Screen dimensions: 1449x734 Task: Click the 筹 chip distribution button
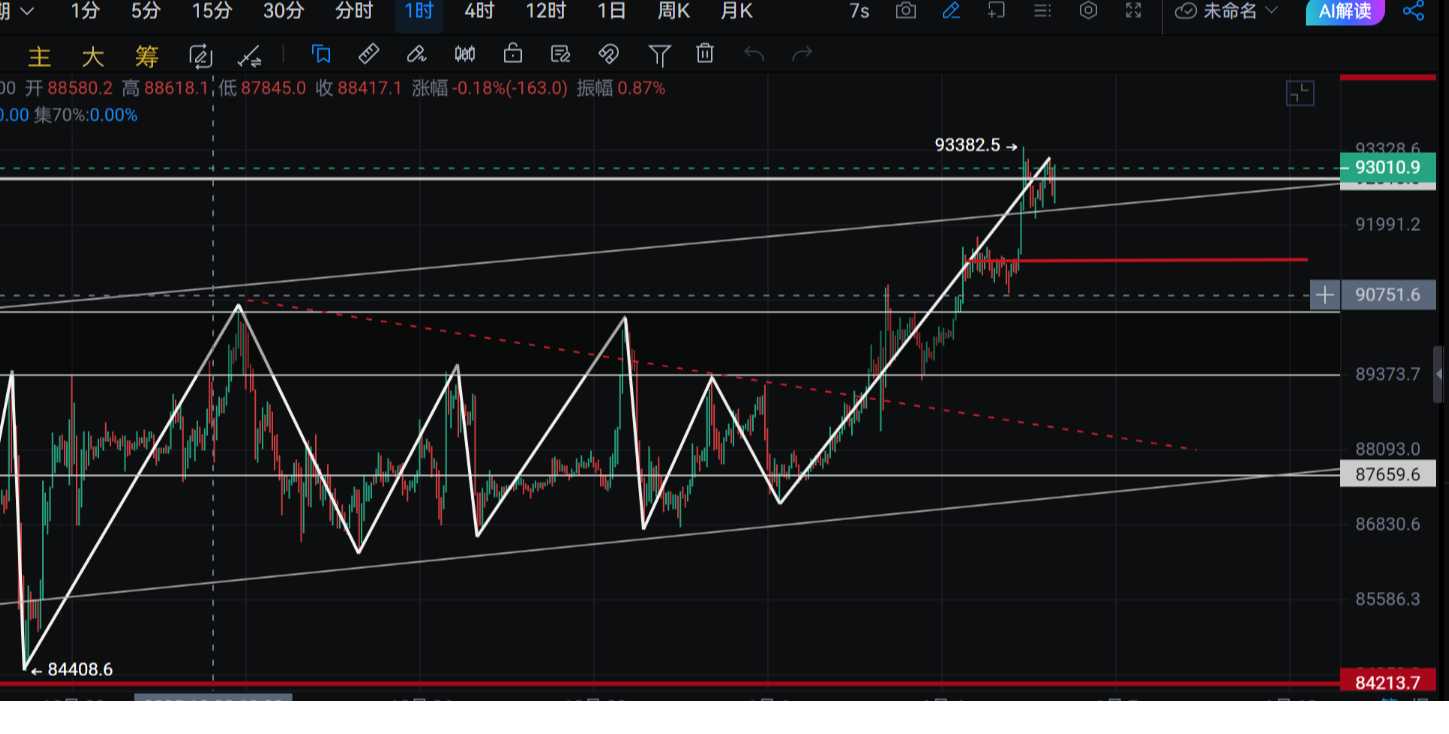[146, 55]
